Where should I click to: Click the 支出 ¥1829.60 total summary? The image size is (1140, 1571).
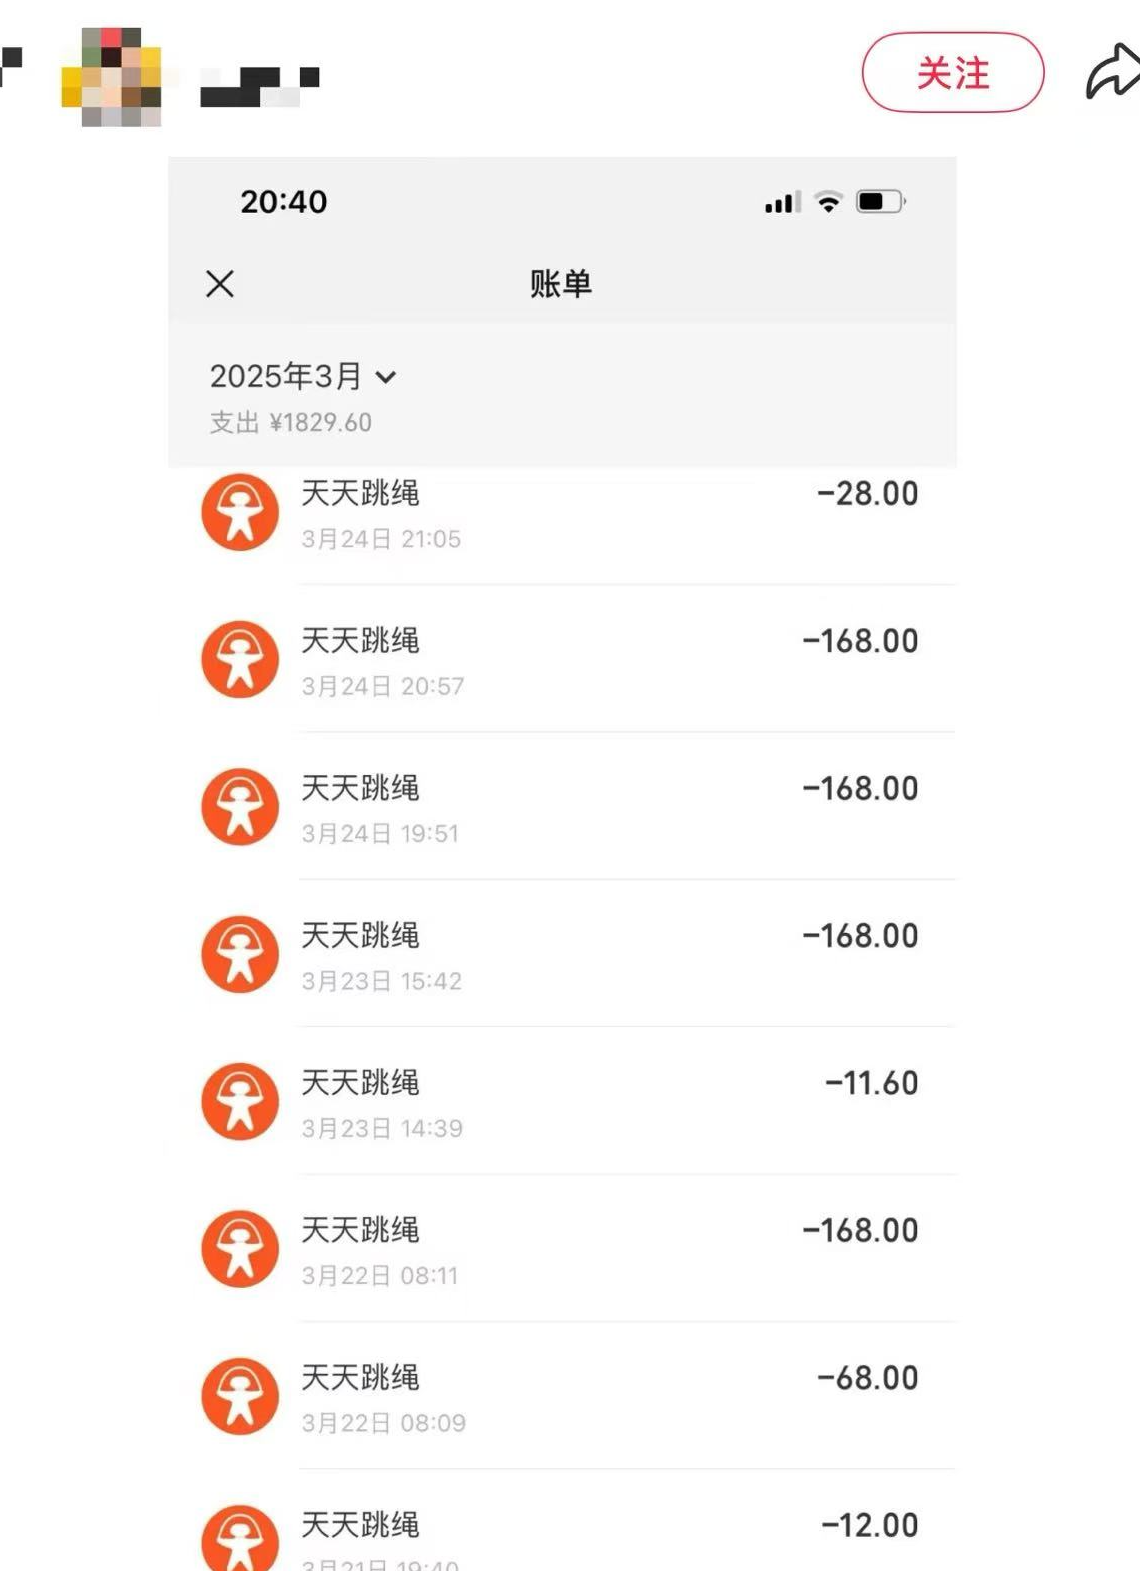click(290, 423)
